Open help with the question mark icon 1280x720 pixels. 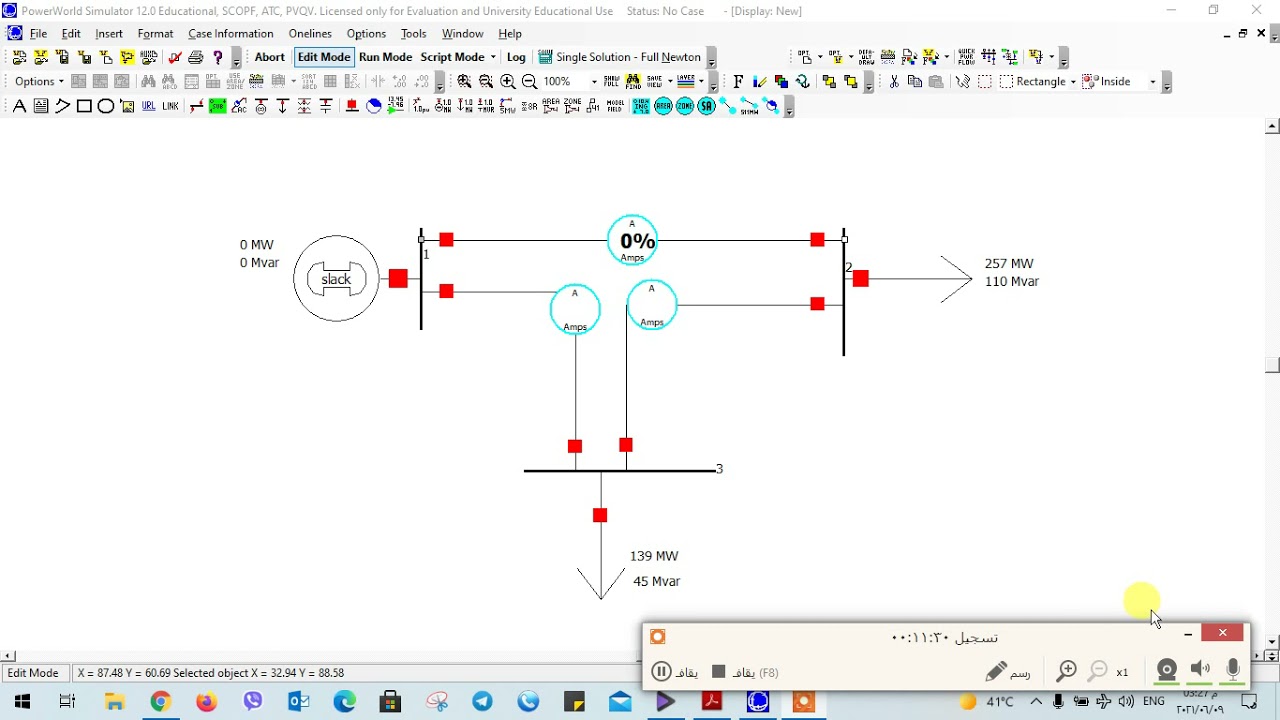[x=217, y=57]
